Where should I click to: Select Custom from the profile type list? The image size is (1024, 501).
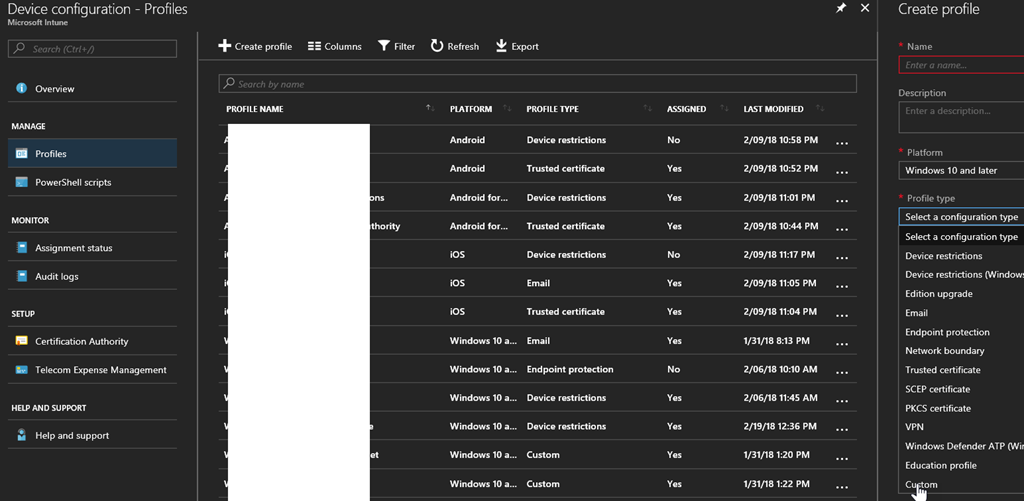[x=921, y=485]
